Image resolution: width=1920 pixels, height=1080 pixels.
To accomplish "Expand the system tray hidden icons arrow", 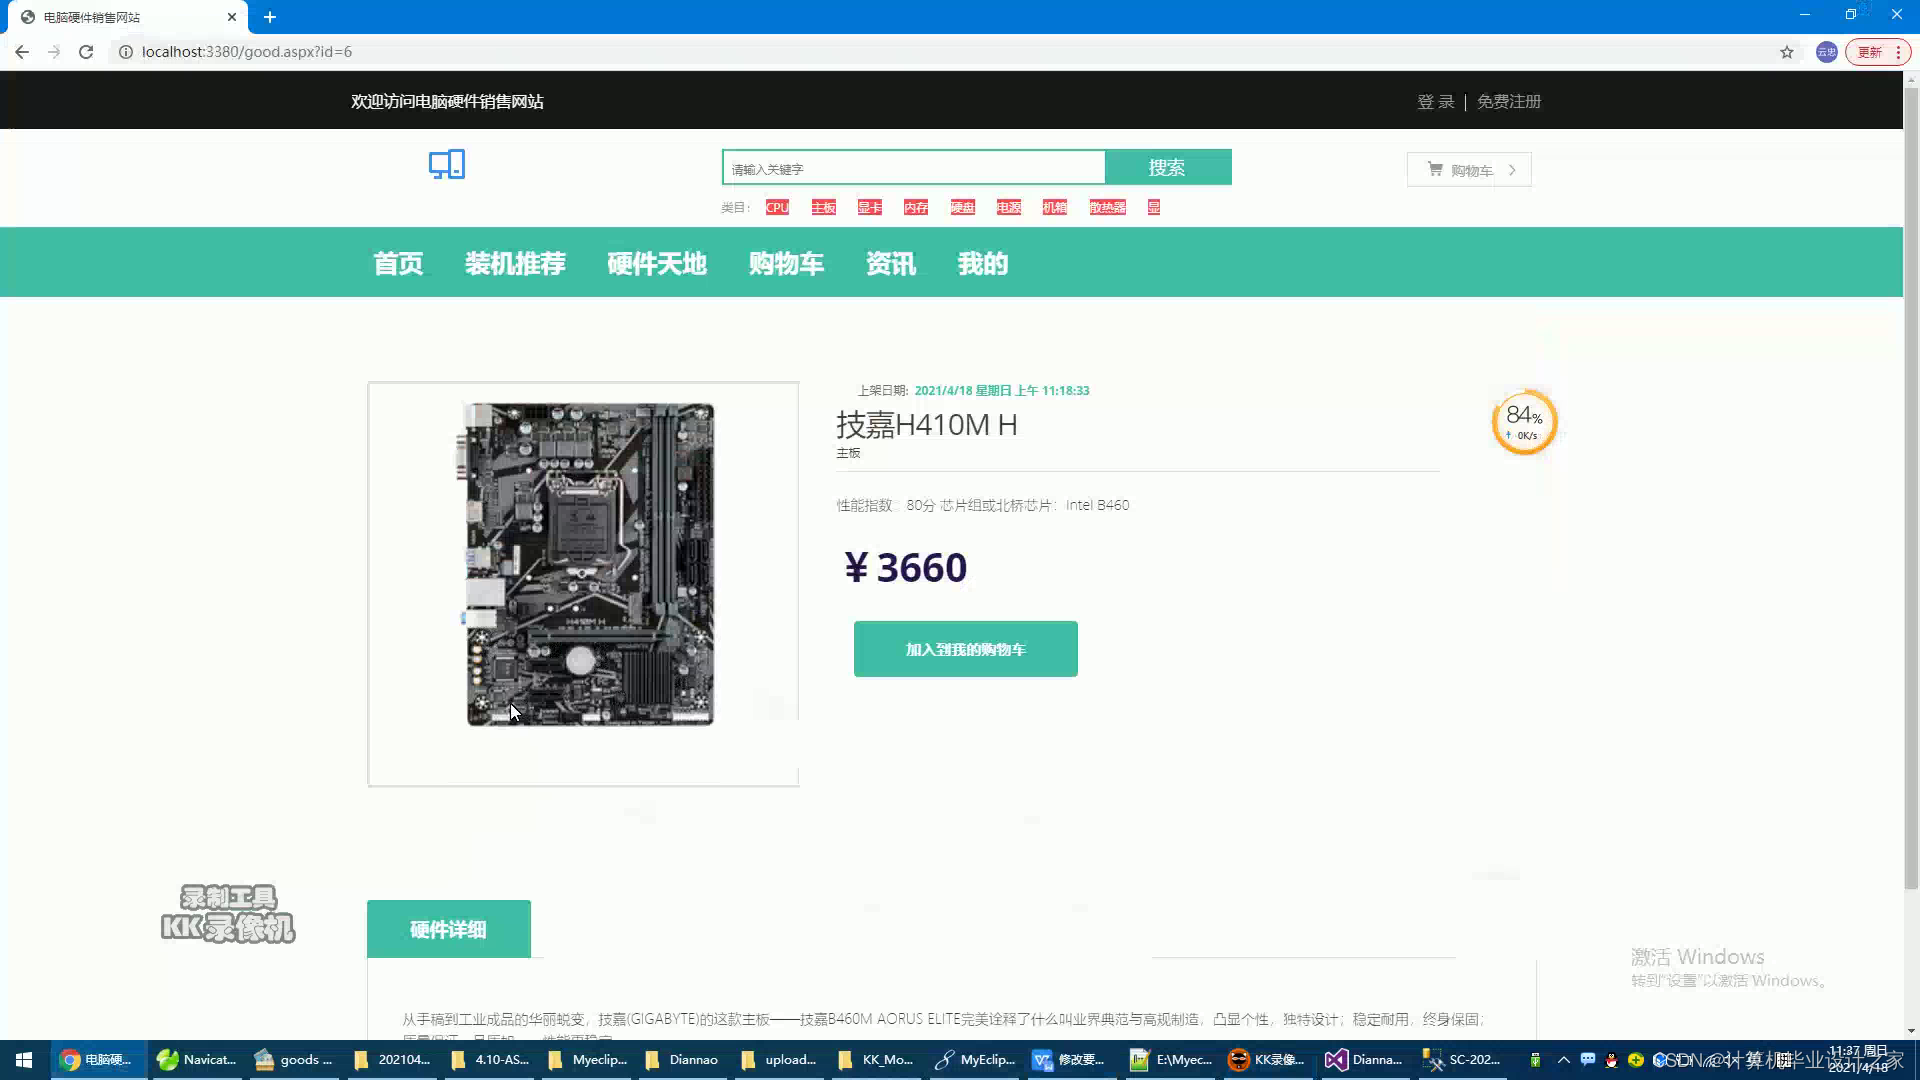I will tap(1564, 1060).
